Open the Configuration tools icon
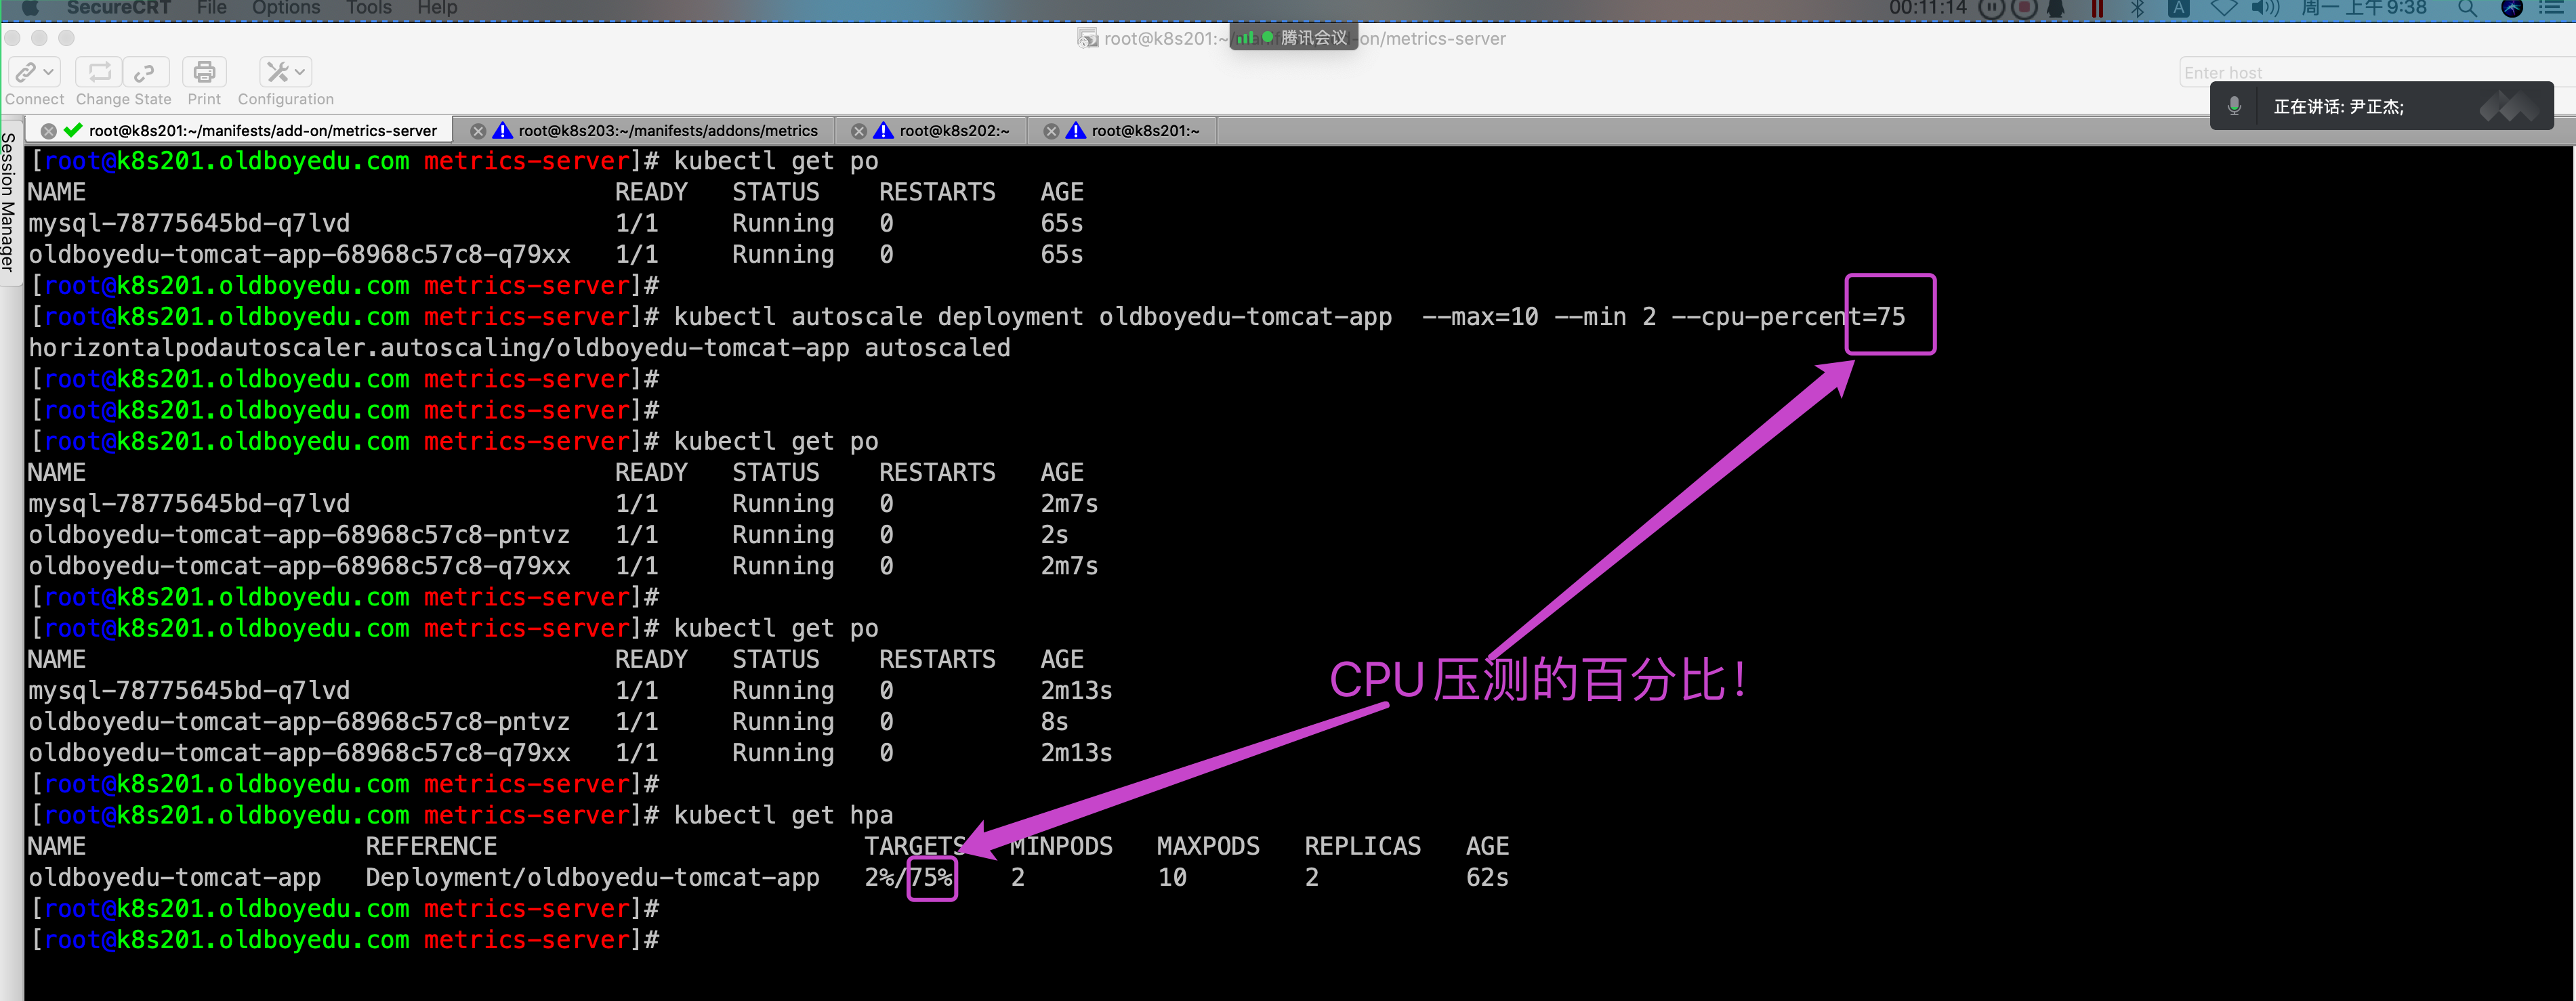This screenshot has height=1001, width=2576. (277, 72)
